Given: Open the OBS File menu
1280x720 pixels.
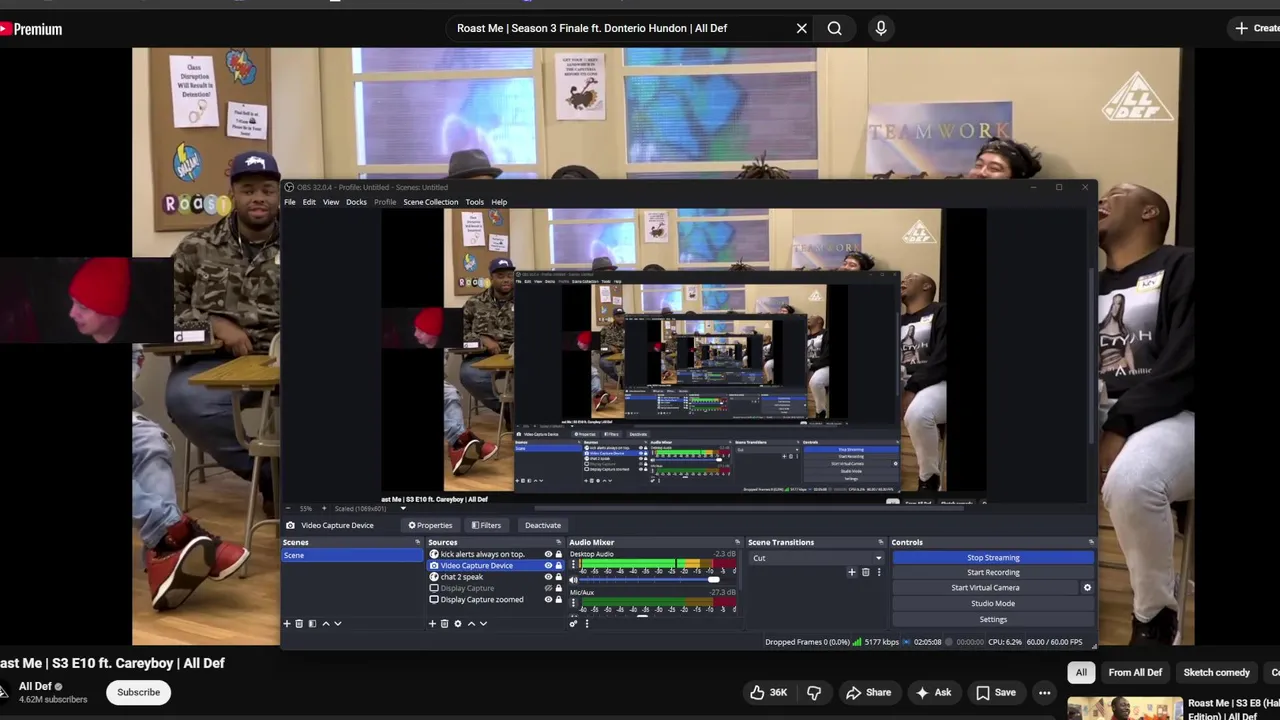Looking at the screenshot, I should pyautogui.click(x=290, y=202).
